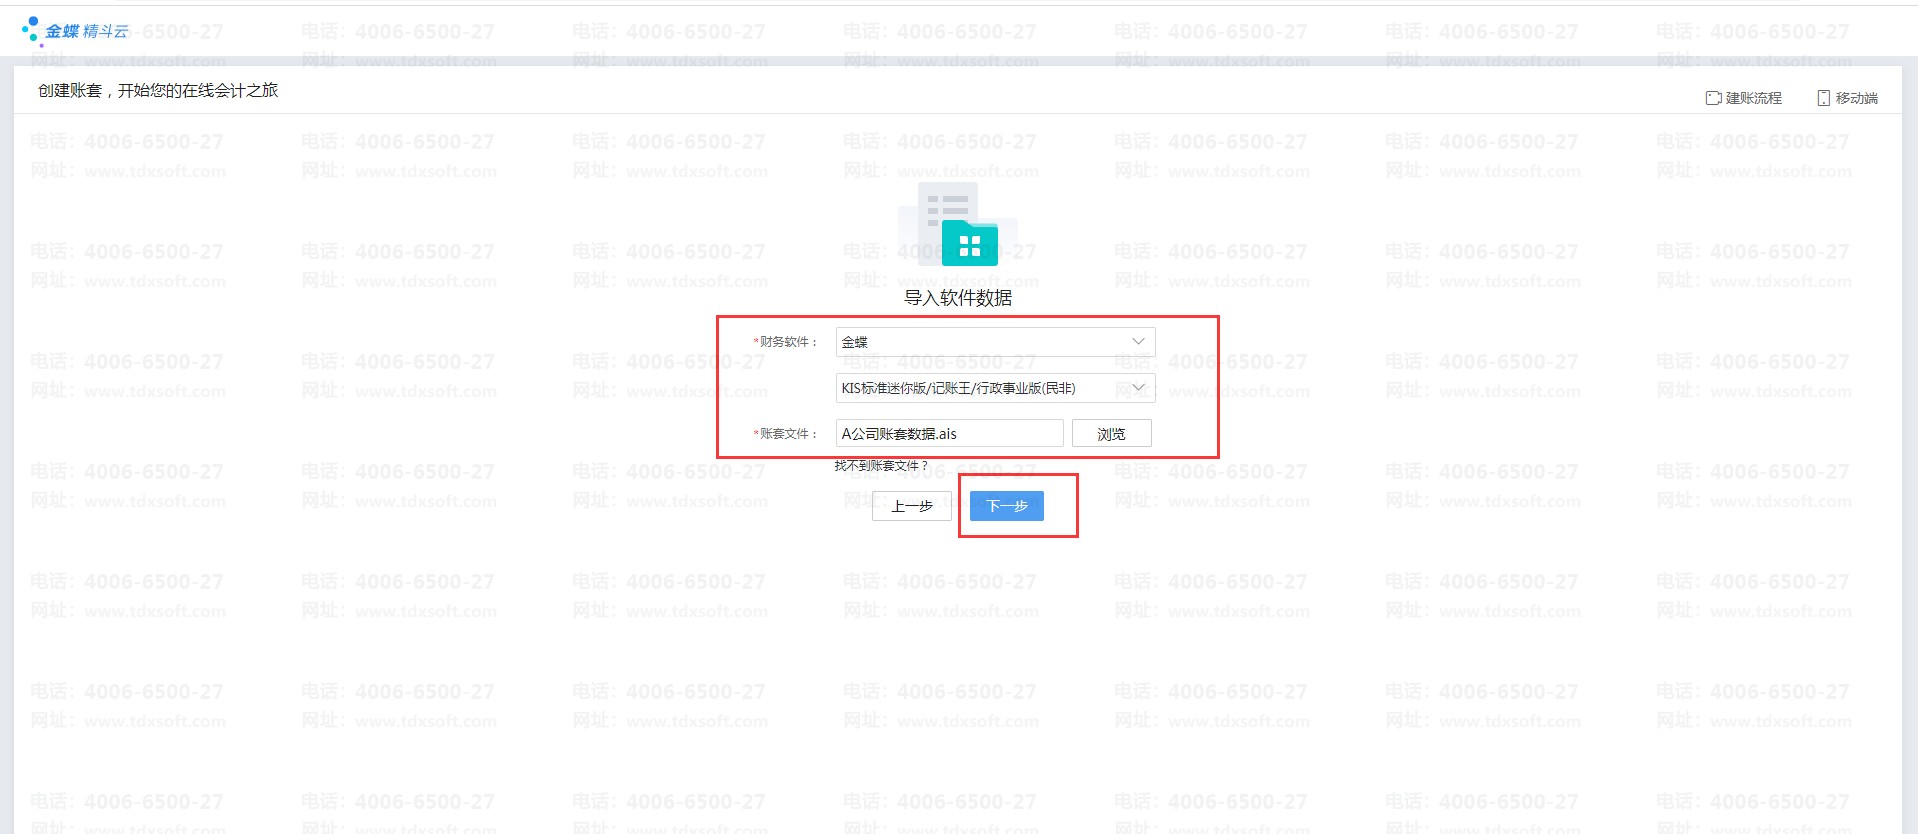
Task: Open the 建账流程 text link
Action: tap(1753, 98)
